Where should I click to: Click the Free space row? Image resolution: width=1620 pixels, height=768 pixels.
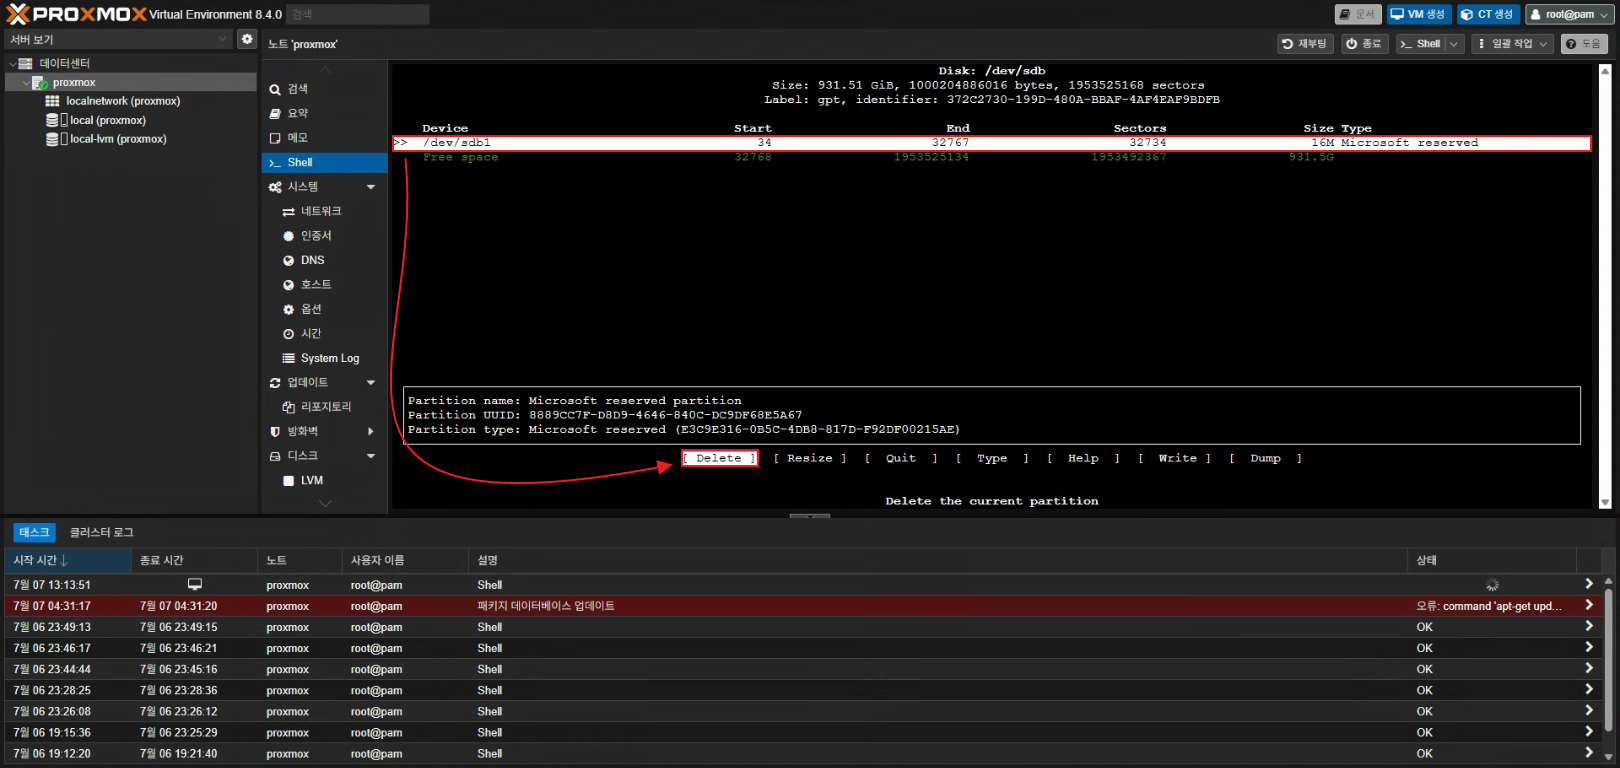[x=991, y=157]
